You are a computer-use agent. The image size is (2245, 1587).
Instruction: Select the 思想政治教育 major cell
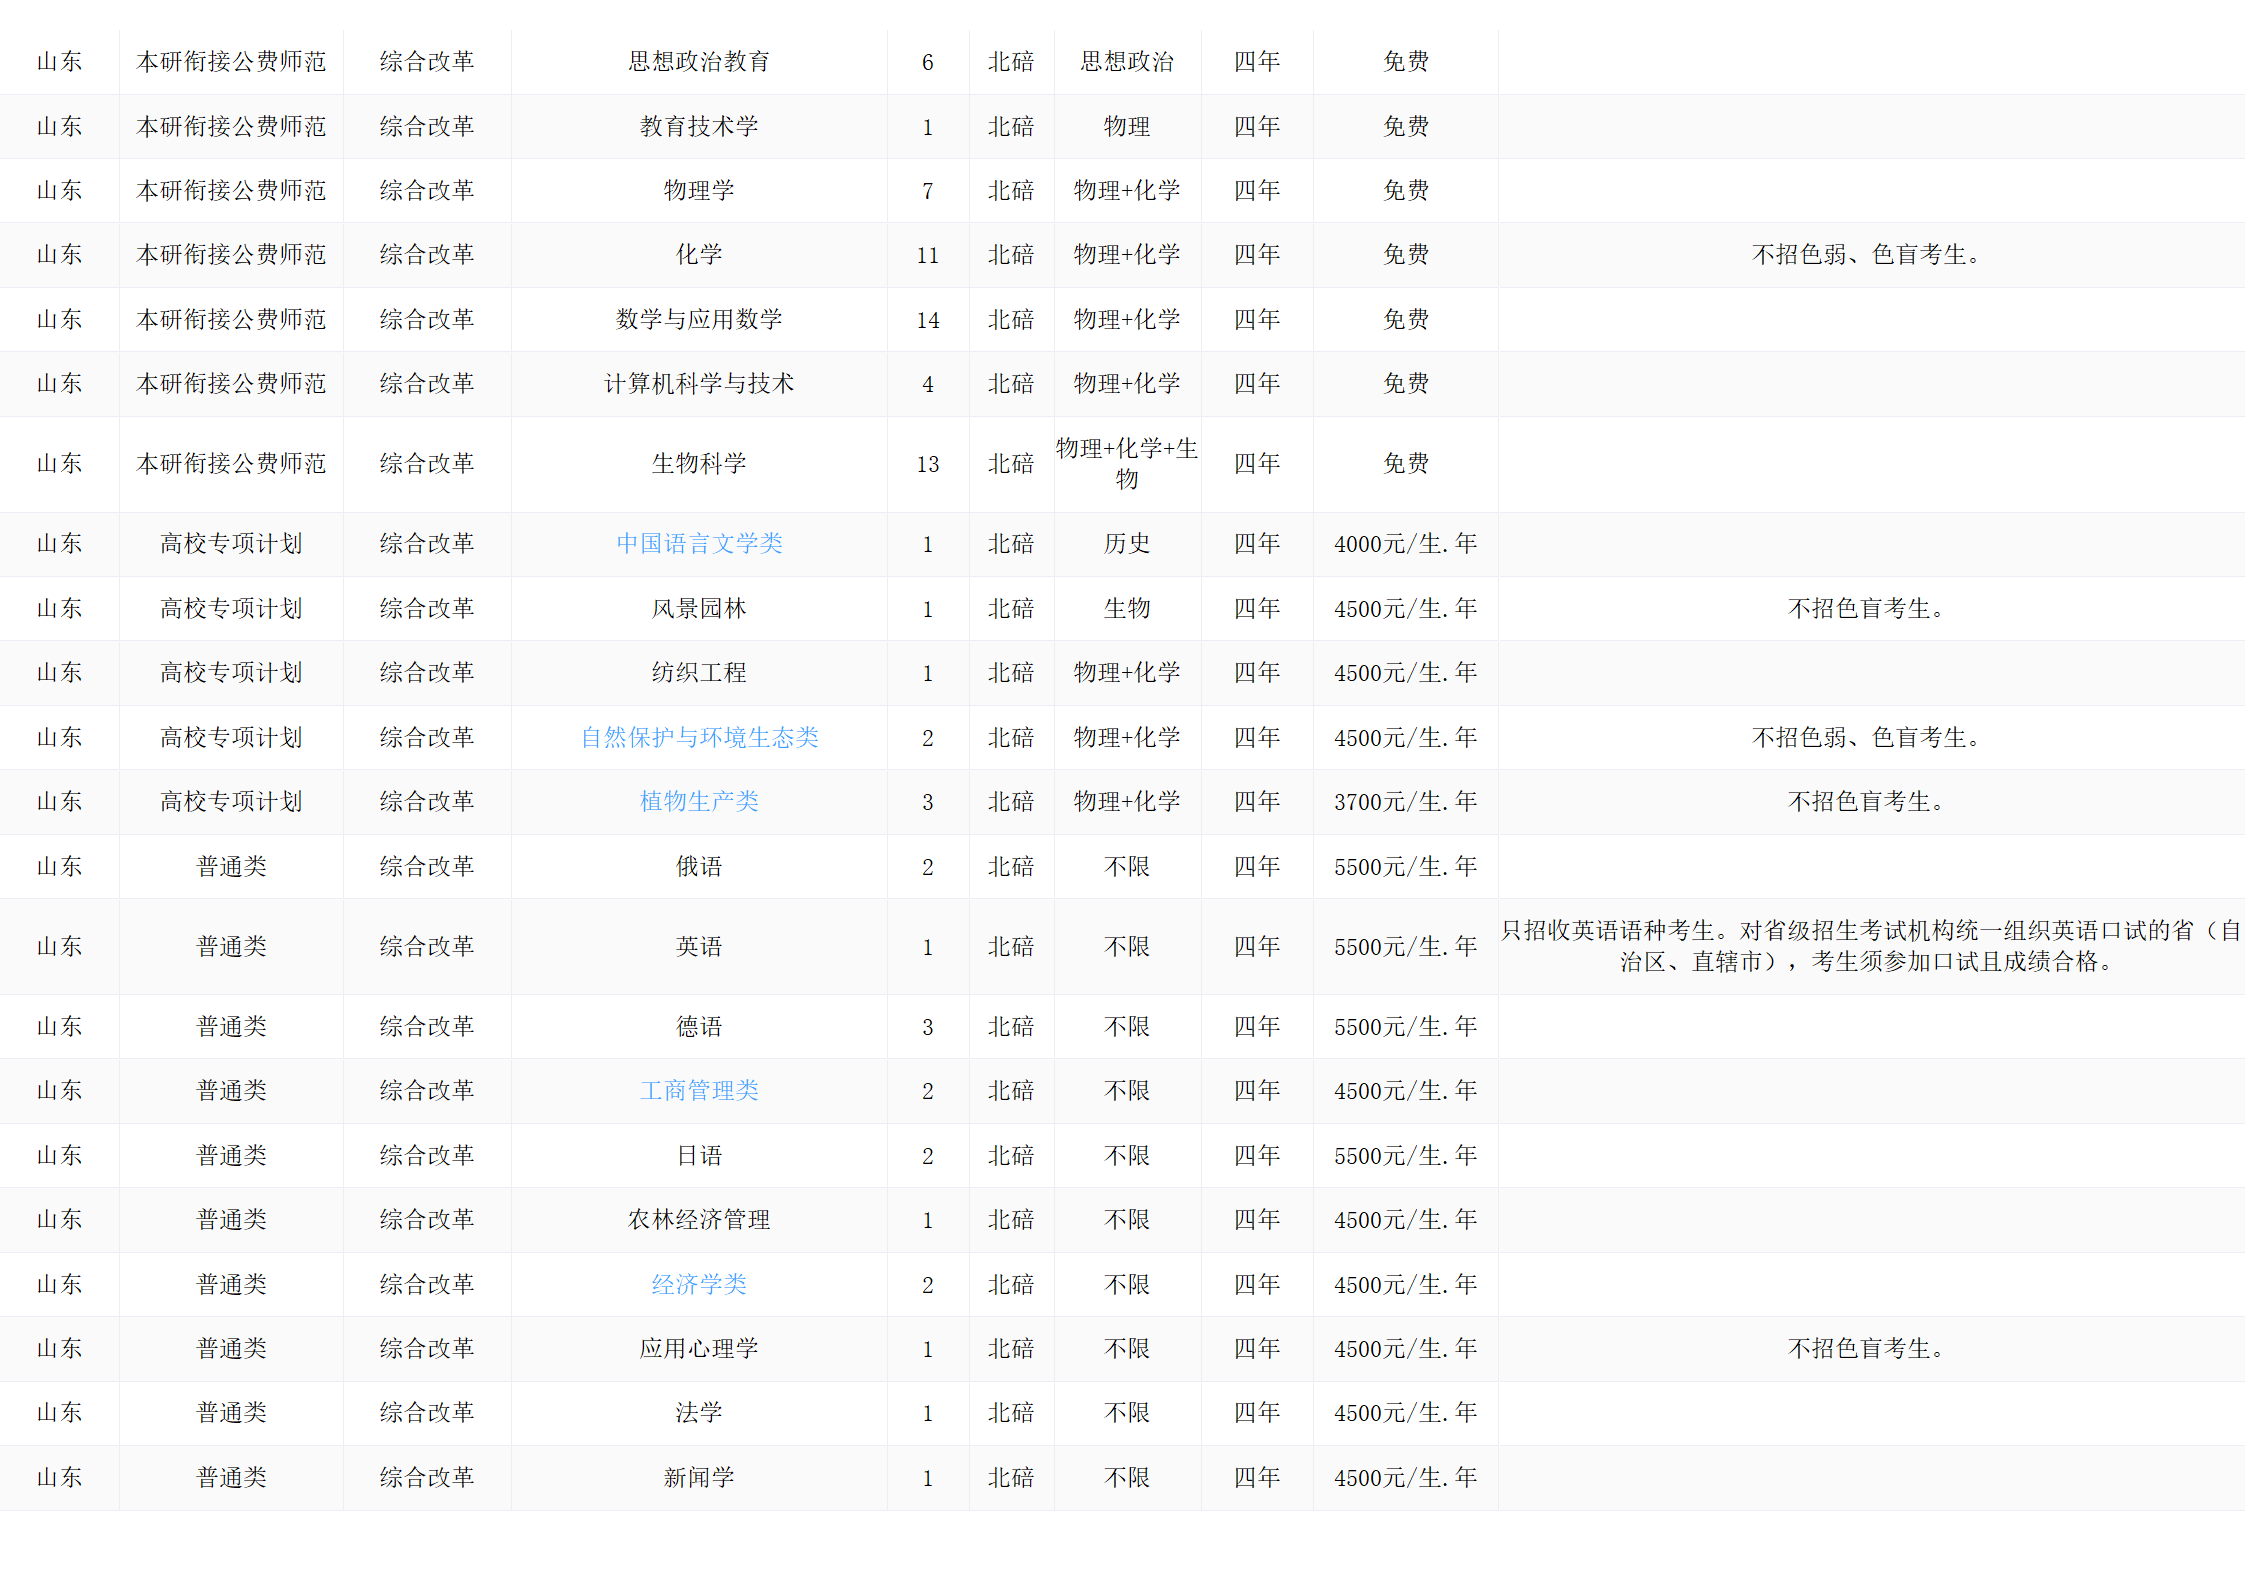coord(699,62)
